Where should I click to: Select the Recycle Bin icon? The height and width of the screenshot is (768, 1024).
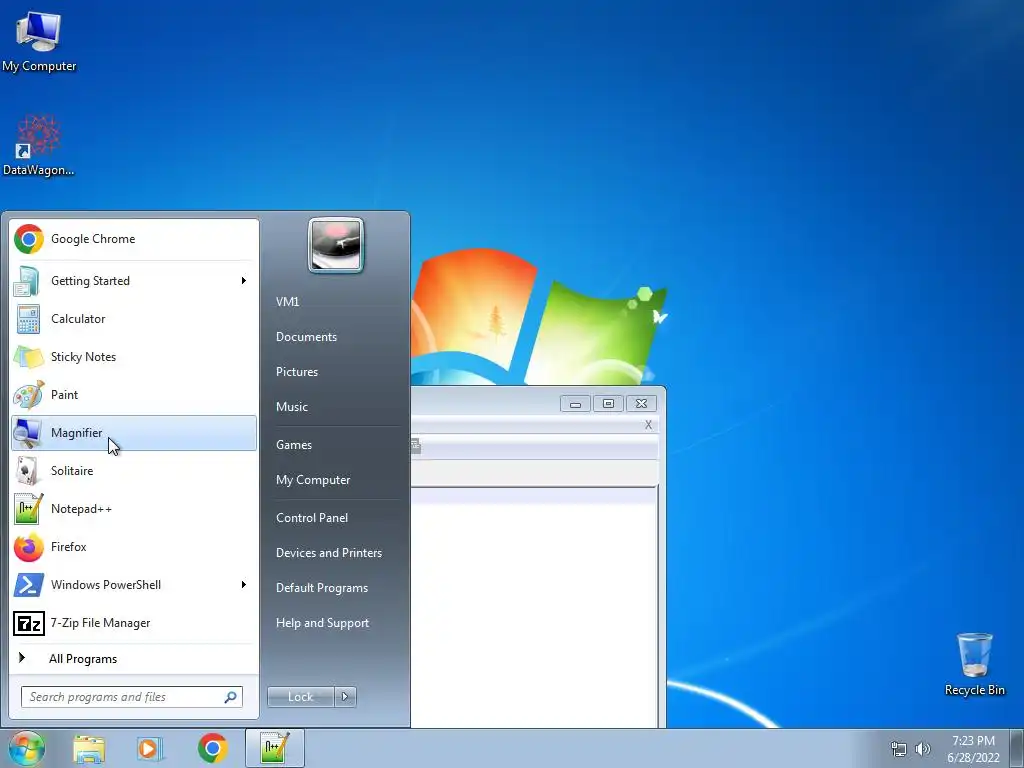974,664
